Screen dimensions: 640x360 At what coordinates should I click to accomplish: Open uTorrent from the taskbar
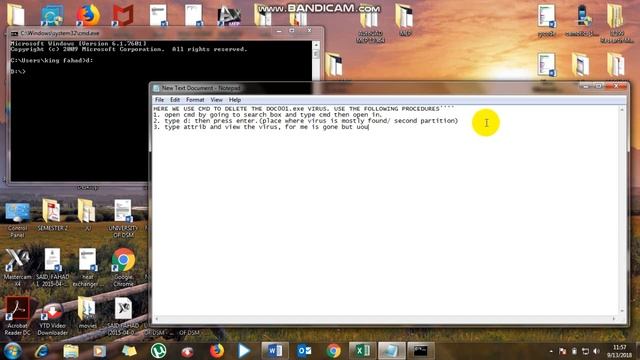158,351
